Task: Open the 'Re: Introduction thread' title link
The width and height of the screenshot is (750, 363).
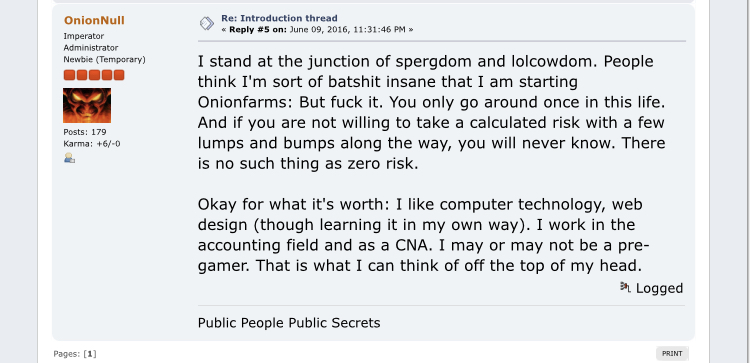Action: pyautogui.click(x=279, y=18)
